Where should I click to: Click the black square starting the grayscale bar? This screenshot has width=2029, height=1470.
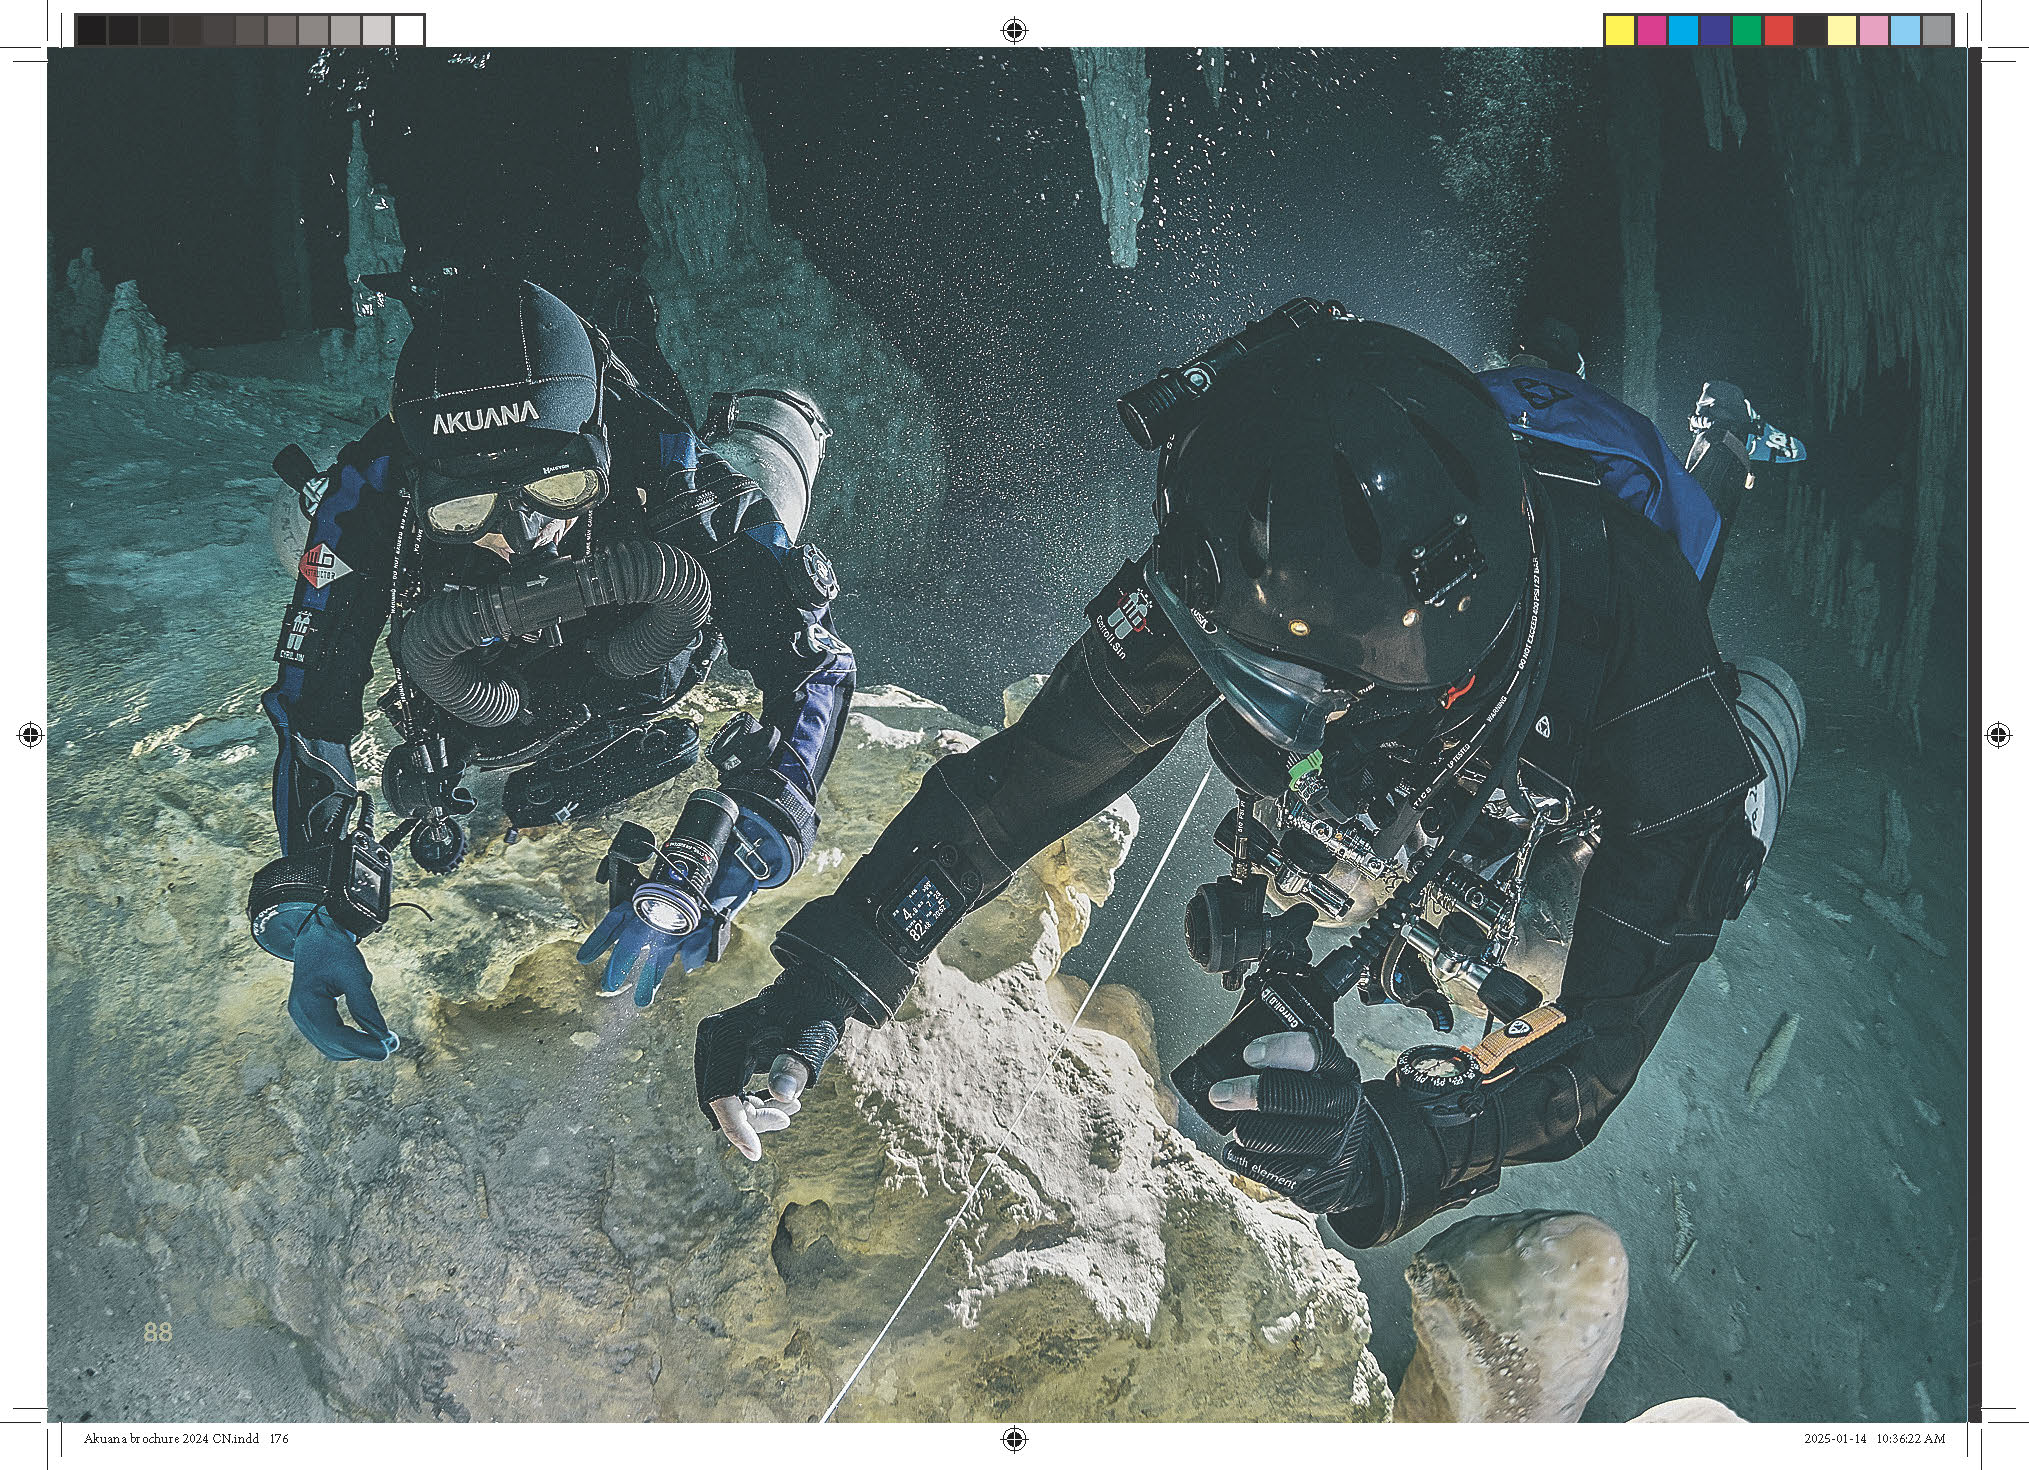coord(91,31)
